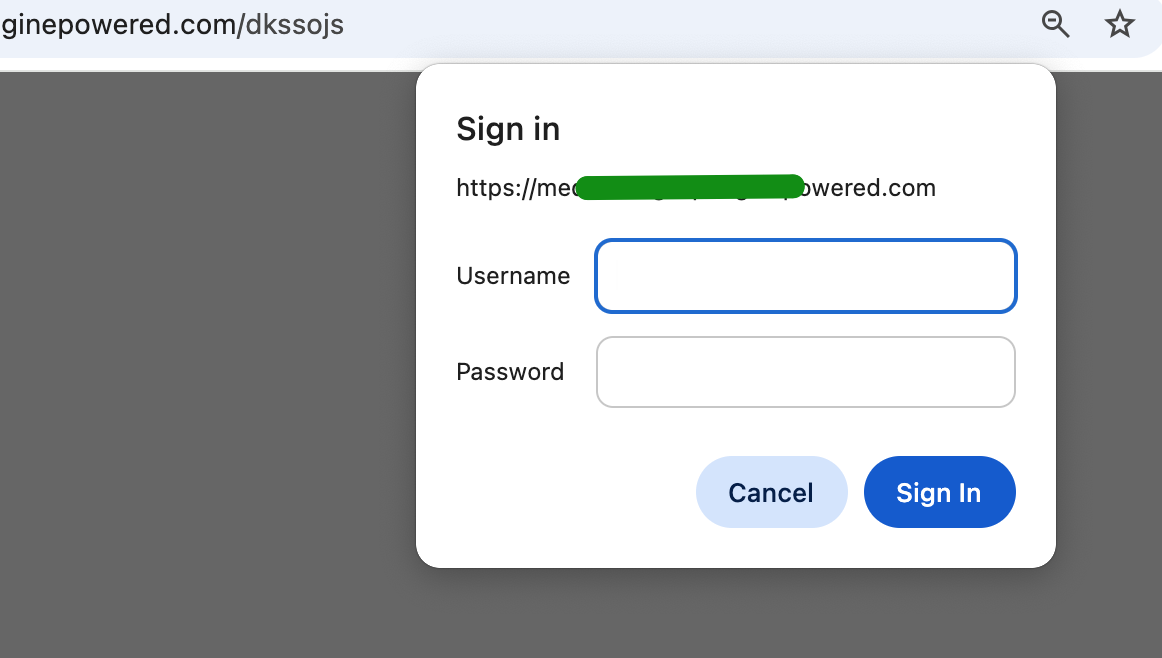Click the "https://me" start of dialog URL
This screenshot has height=658, width=1162.
coord(516,188)
